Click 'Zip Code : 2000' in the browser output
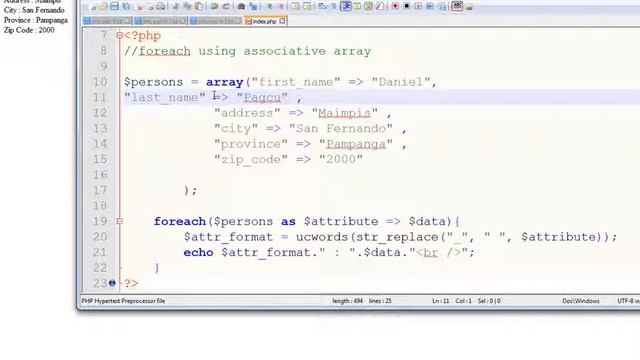Viewport: 640px width, 360px height. (x=29, y=30)
